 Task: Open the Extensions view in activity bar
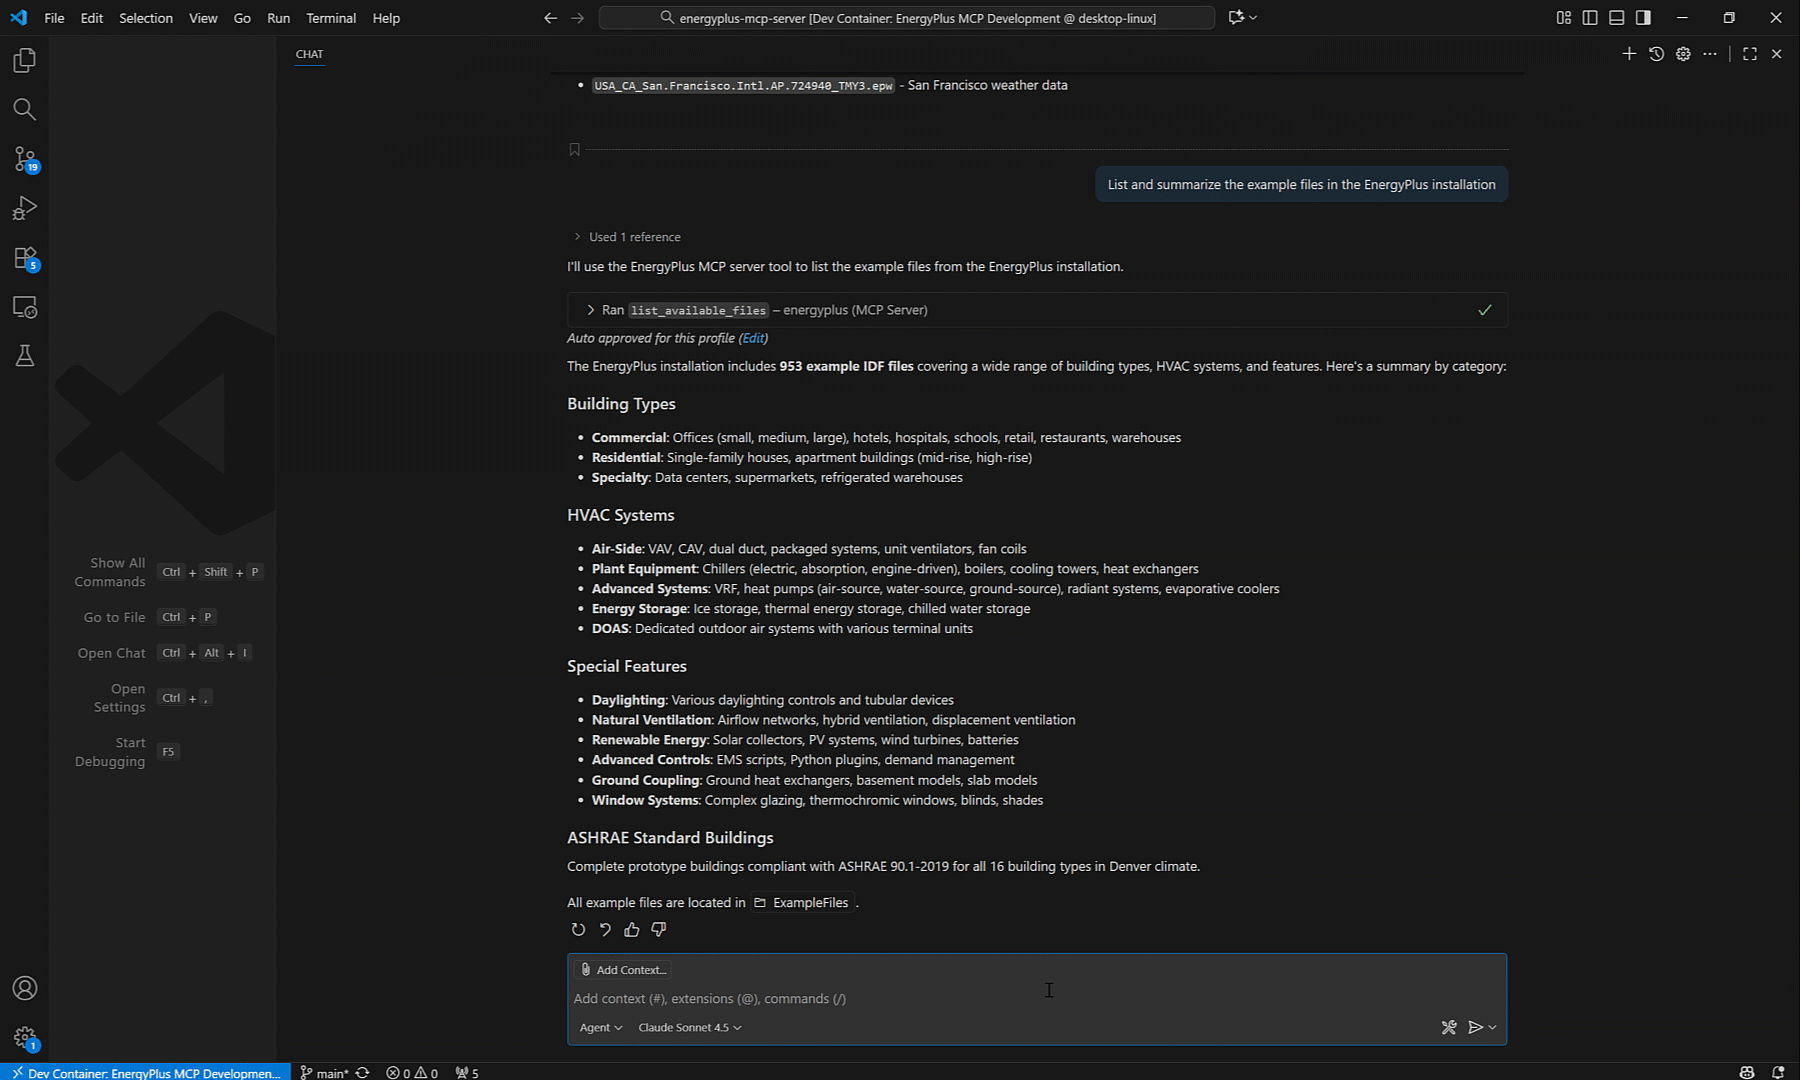pos(25,258)
